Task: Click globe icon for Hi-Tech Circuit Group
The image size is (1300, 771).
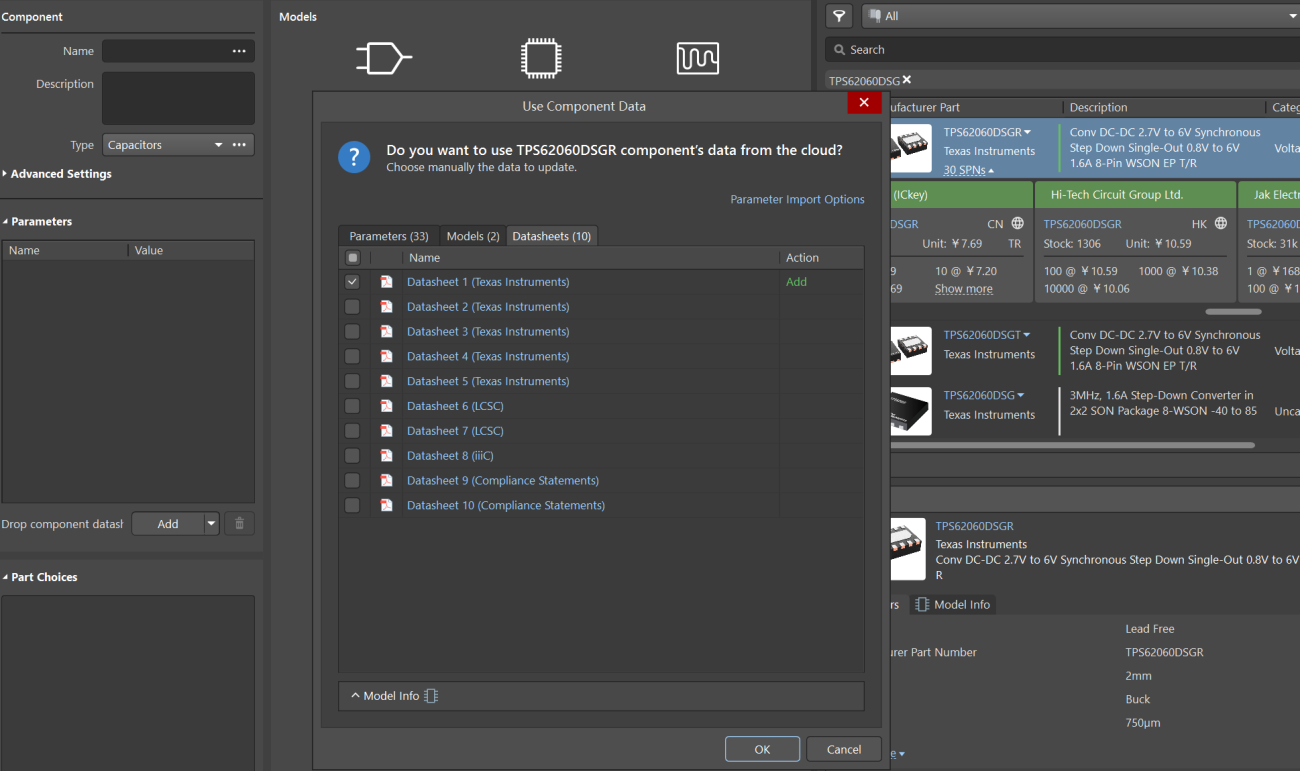Action: (1220, 224)
